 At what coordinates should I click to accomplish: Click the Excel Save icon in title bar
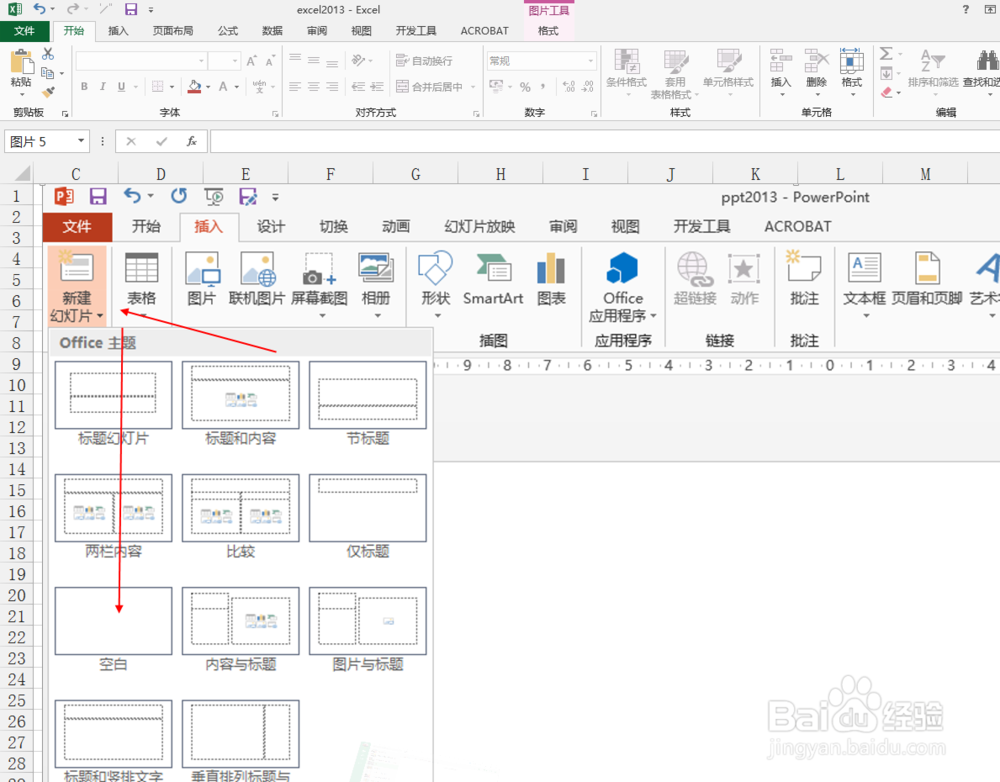click(131, 9)
